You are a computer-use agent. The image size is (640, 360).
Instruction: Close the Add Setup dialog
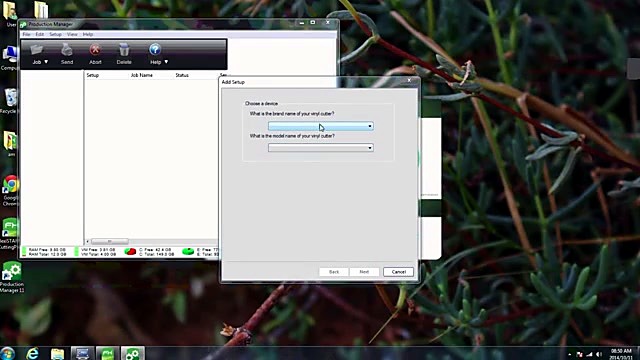pos(409,80)
